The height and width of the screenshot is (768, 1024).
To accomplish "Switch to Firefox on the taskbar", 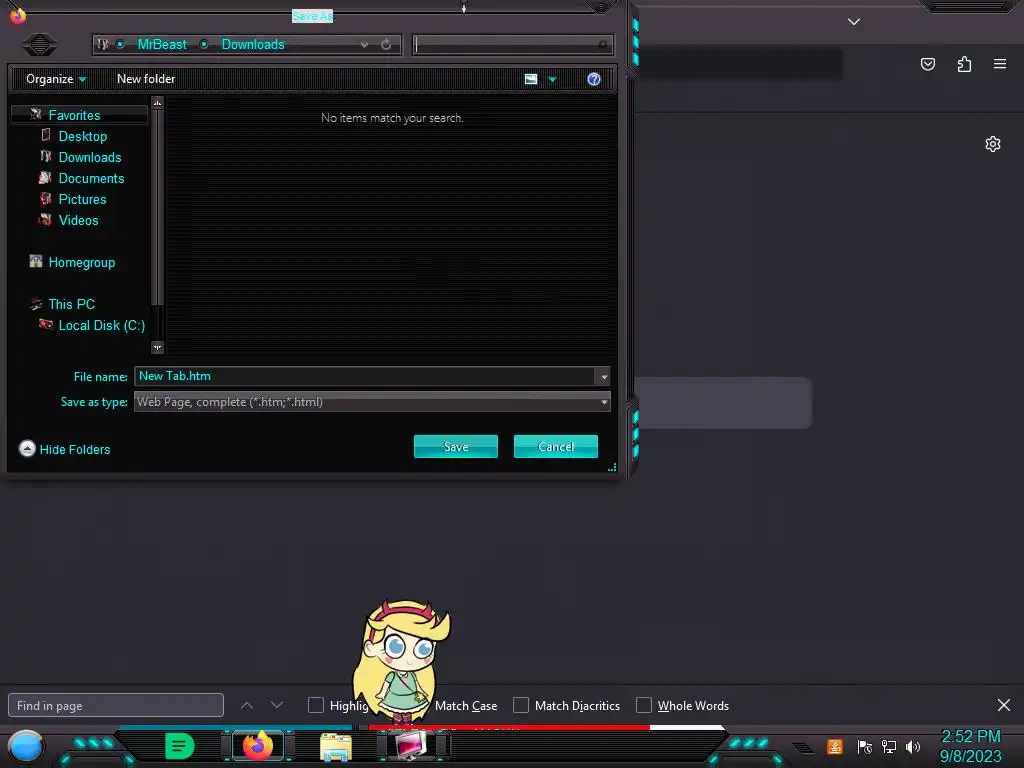I will [258, 745].
